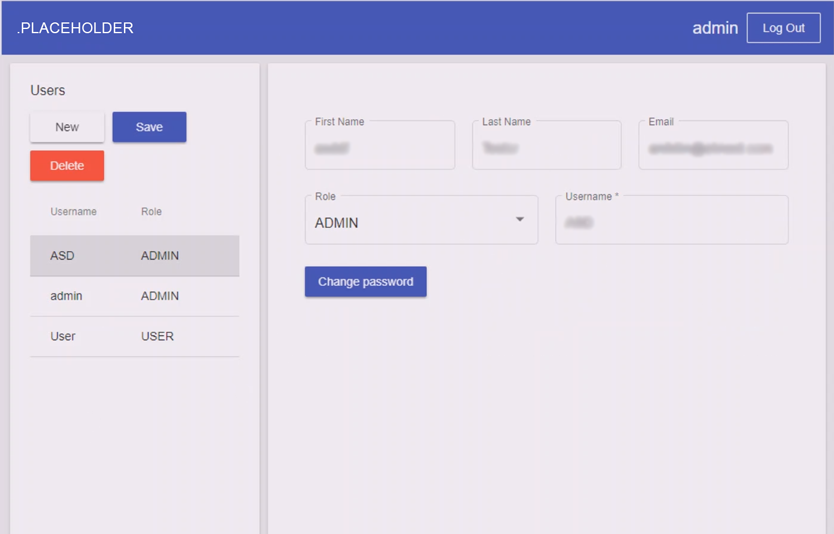Open the Change password dialog
This screenshot has height=534, width=834.
pos(365,282)
